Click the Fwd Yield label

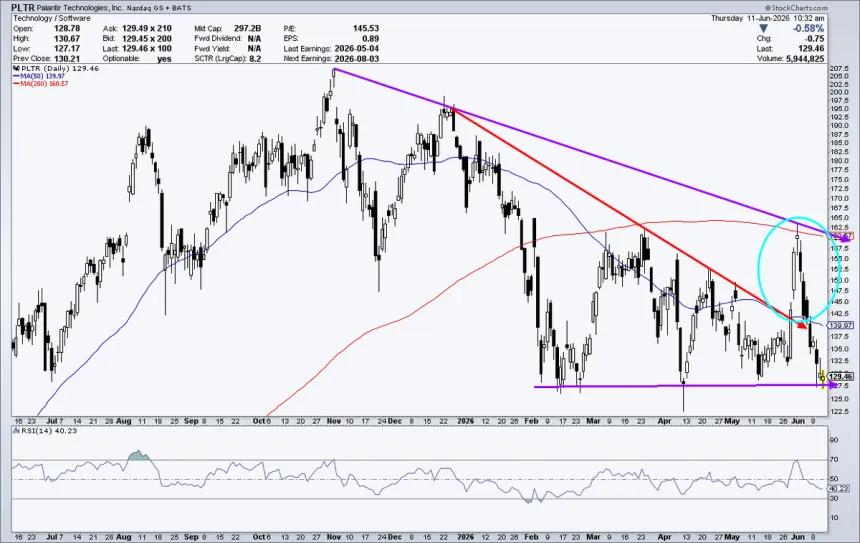coord(211,48)
